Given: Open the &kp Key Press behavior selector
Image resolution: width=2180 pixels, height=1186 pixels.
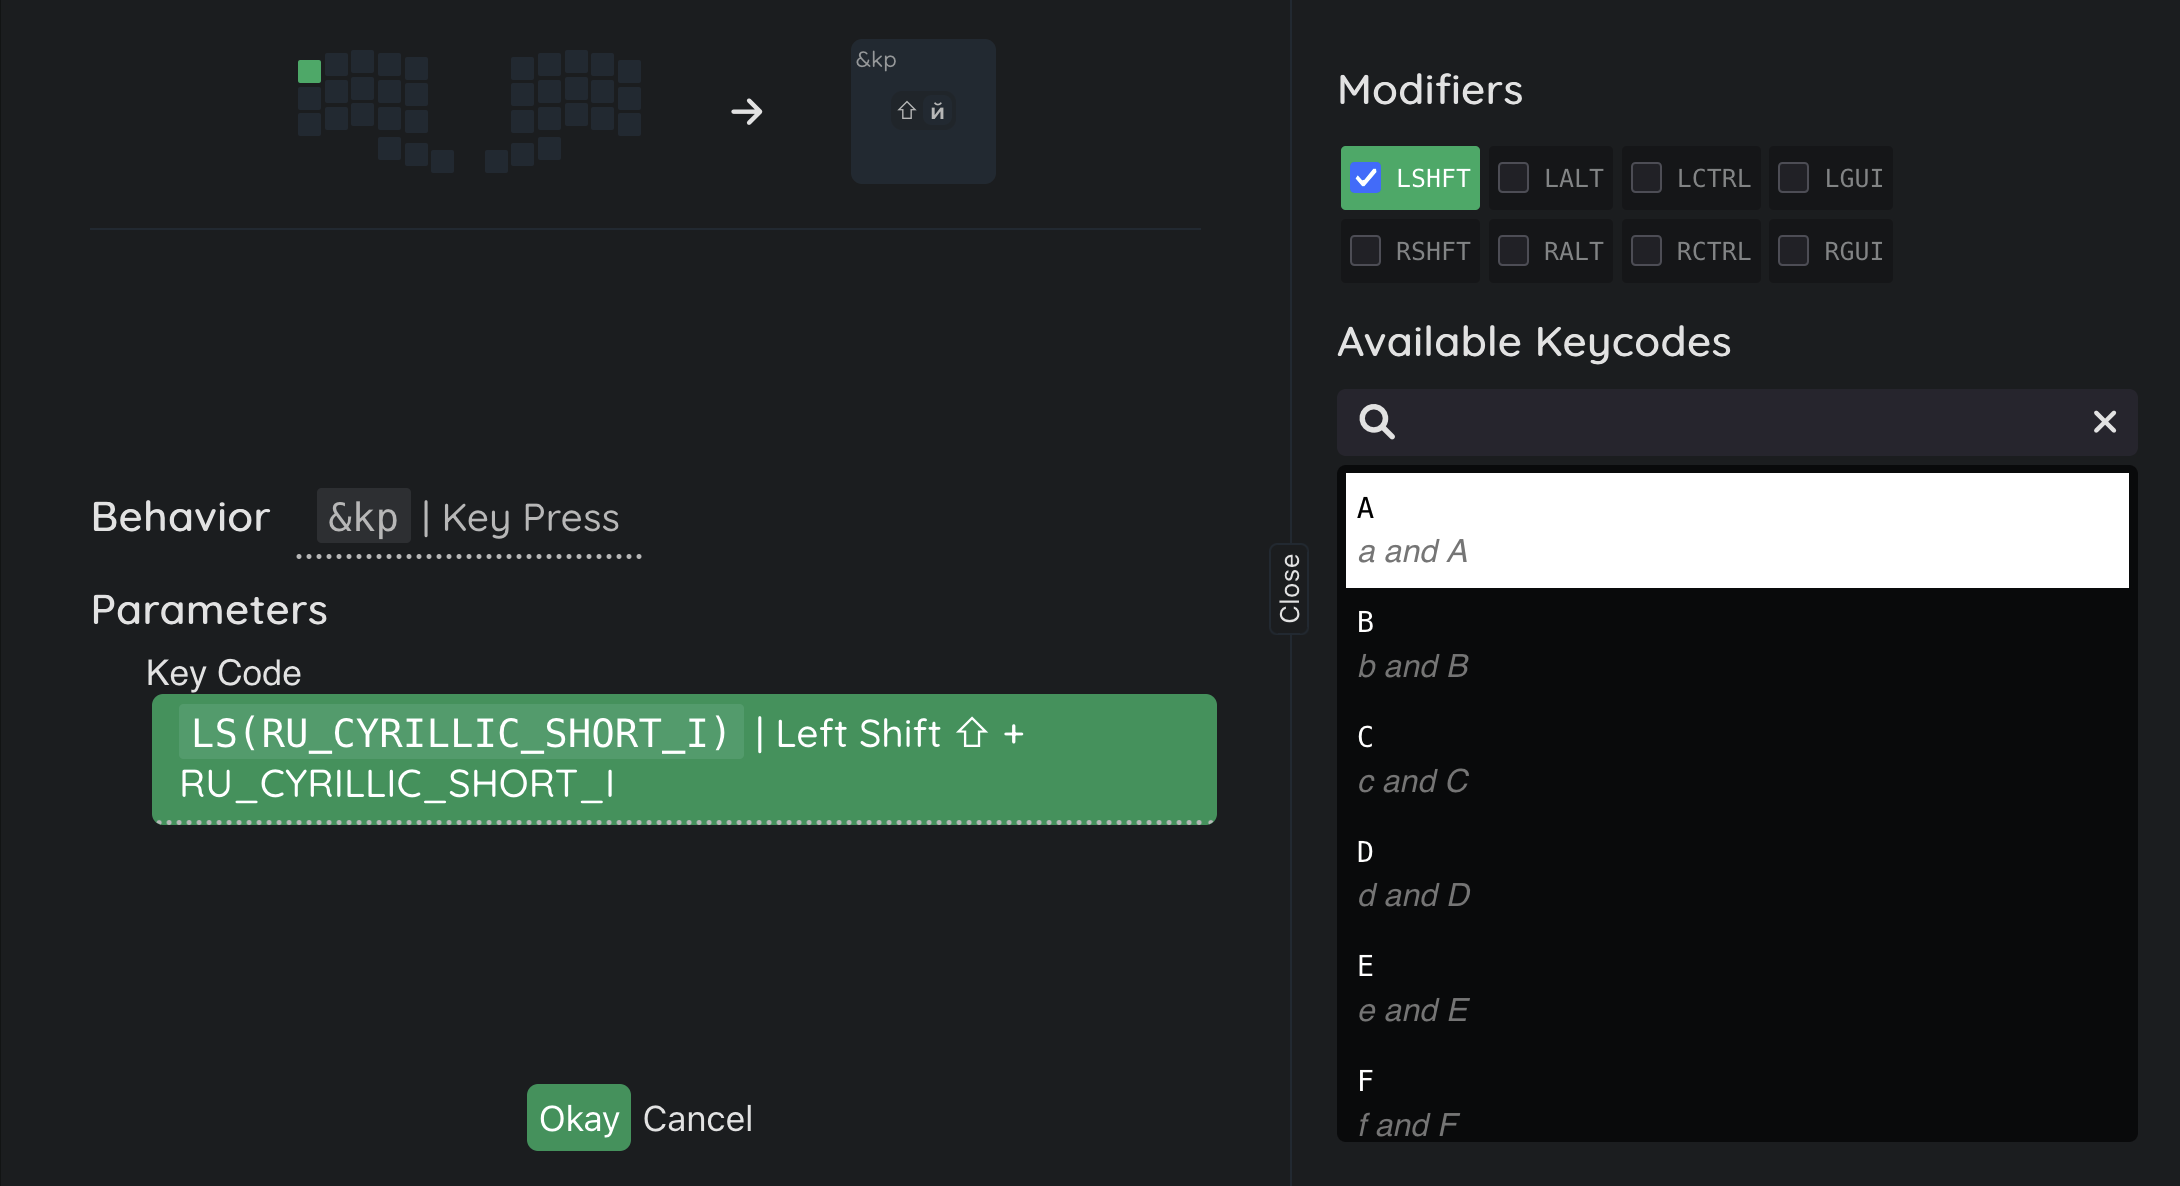Looking at the screenshot, I should coord(468,518).
